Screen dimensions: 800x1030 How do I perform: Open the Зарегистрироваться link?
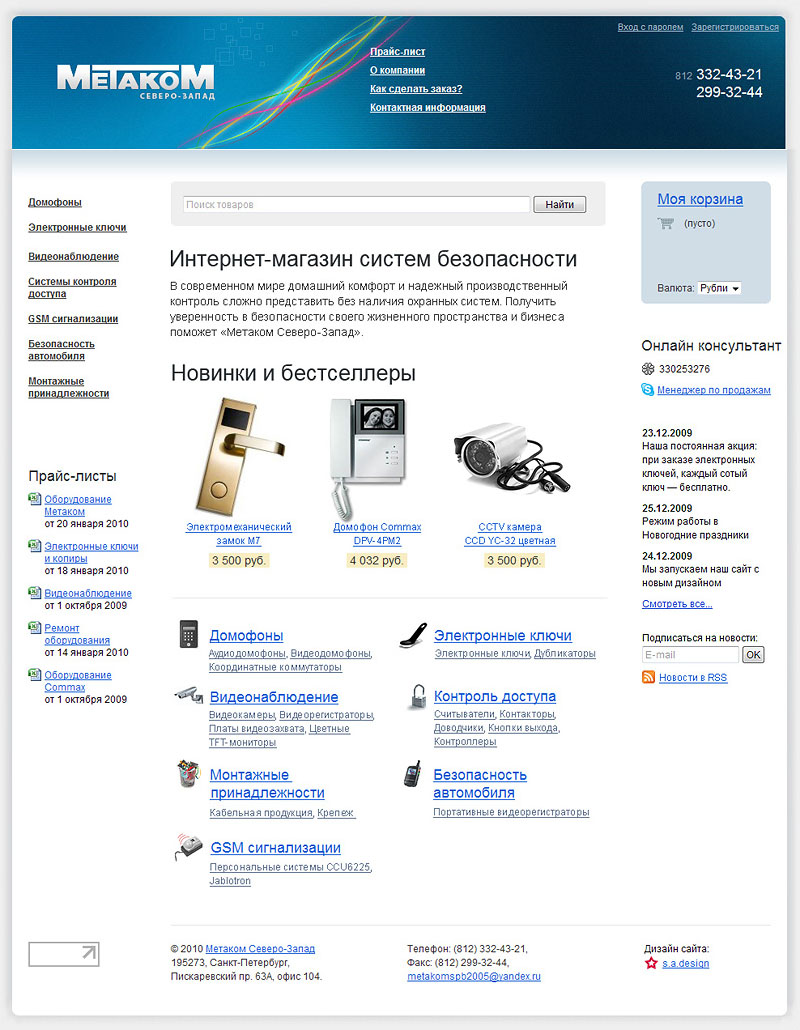pyautogui.click(x=737, y=26)
